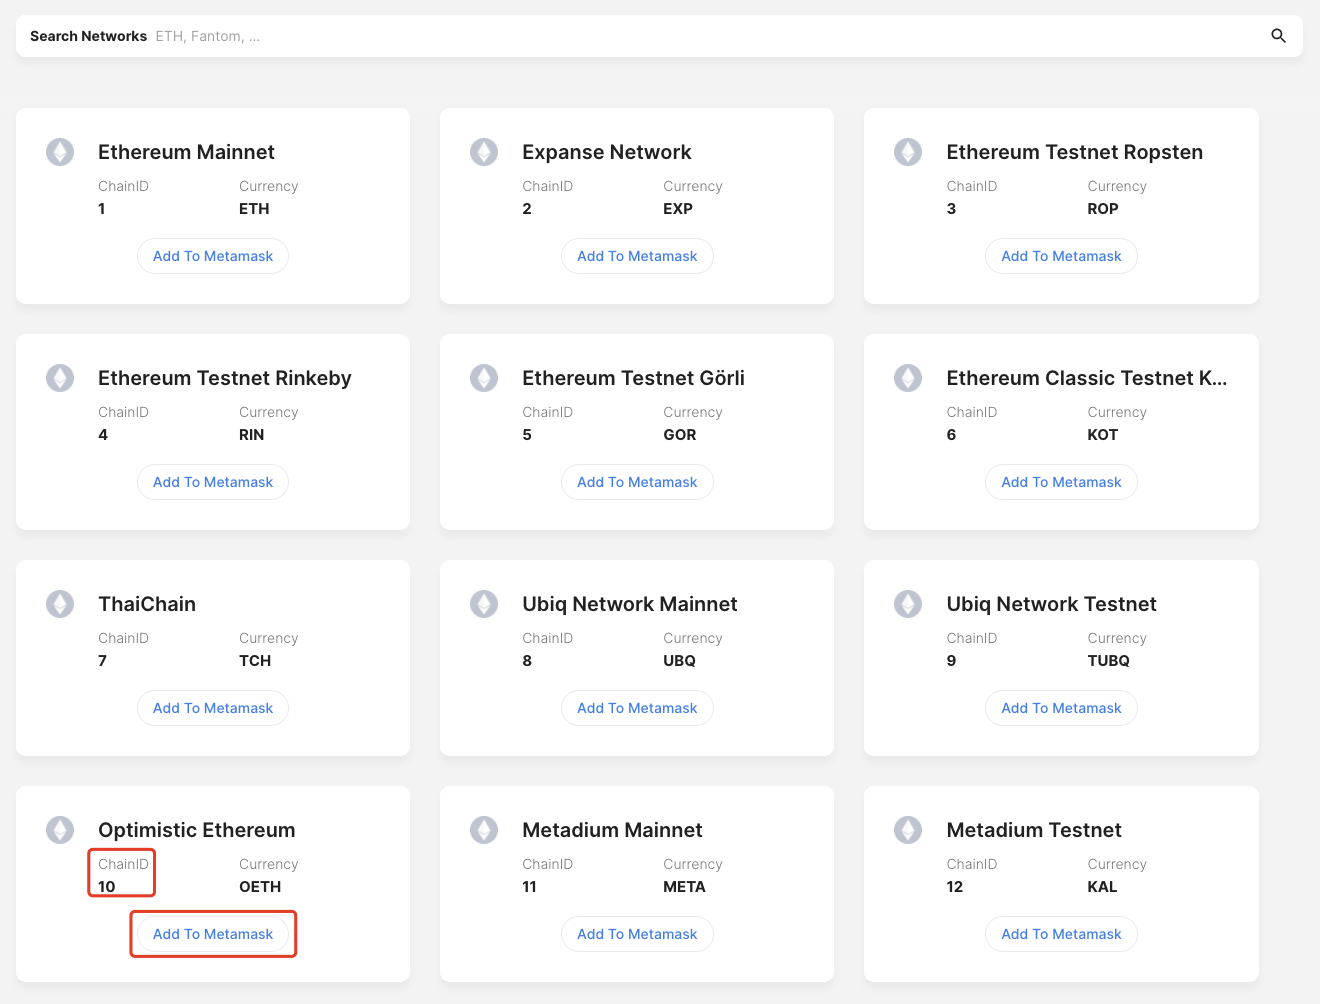Select the Ubiq Network Testnet title
The width and height of the screenshot is (1320, 1004).
pyautogui.click(x=1052, y=604)
